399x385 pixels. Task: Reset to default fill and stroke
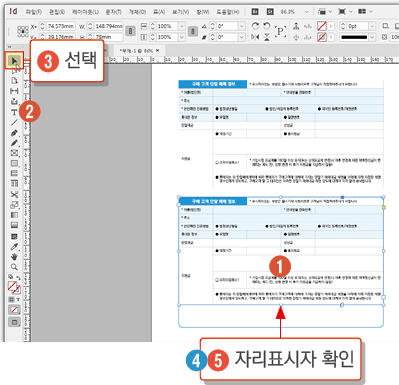coord(11,276)
